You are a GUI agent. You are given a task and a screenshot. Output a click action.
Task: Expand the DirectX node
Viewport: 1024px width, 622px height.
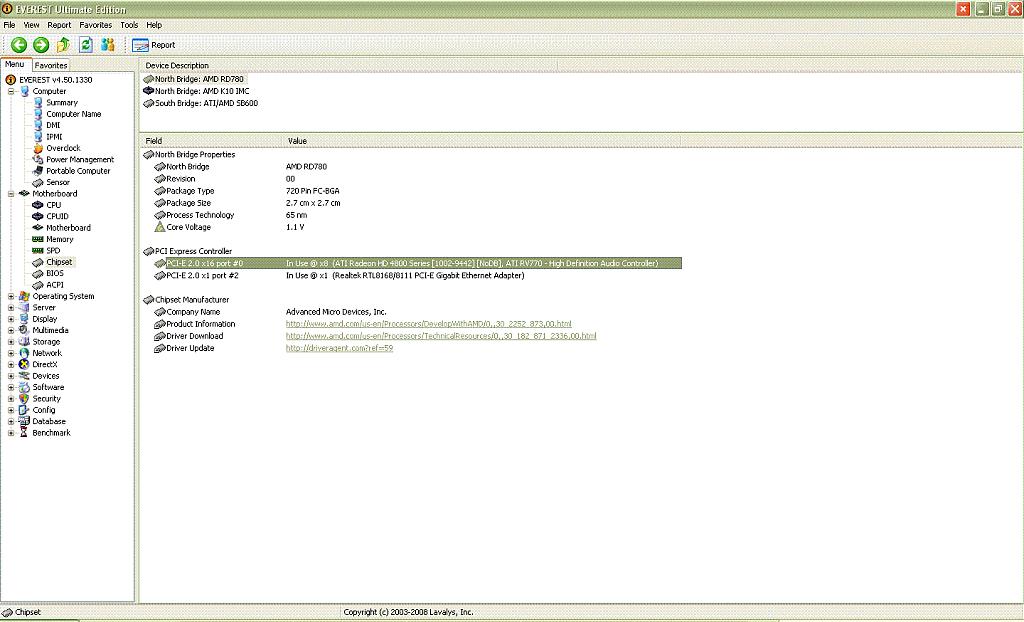[x=11, y=365]
